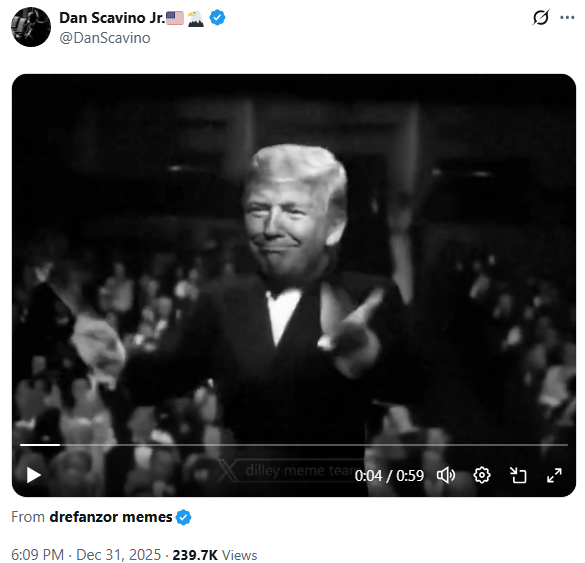Open the Grok slashed-circle icon
The height and width of the screenshot is (563, 585).
click(541, 17)
